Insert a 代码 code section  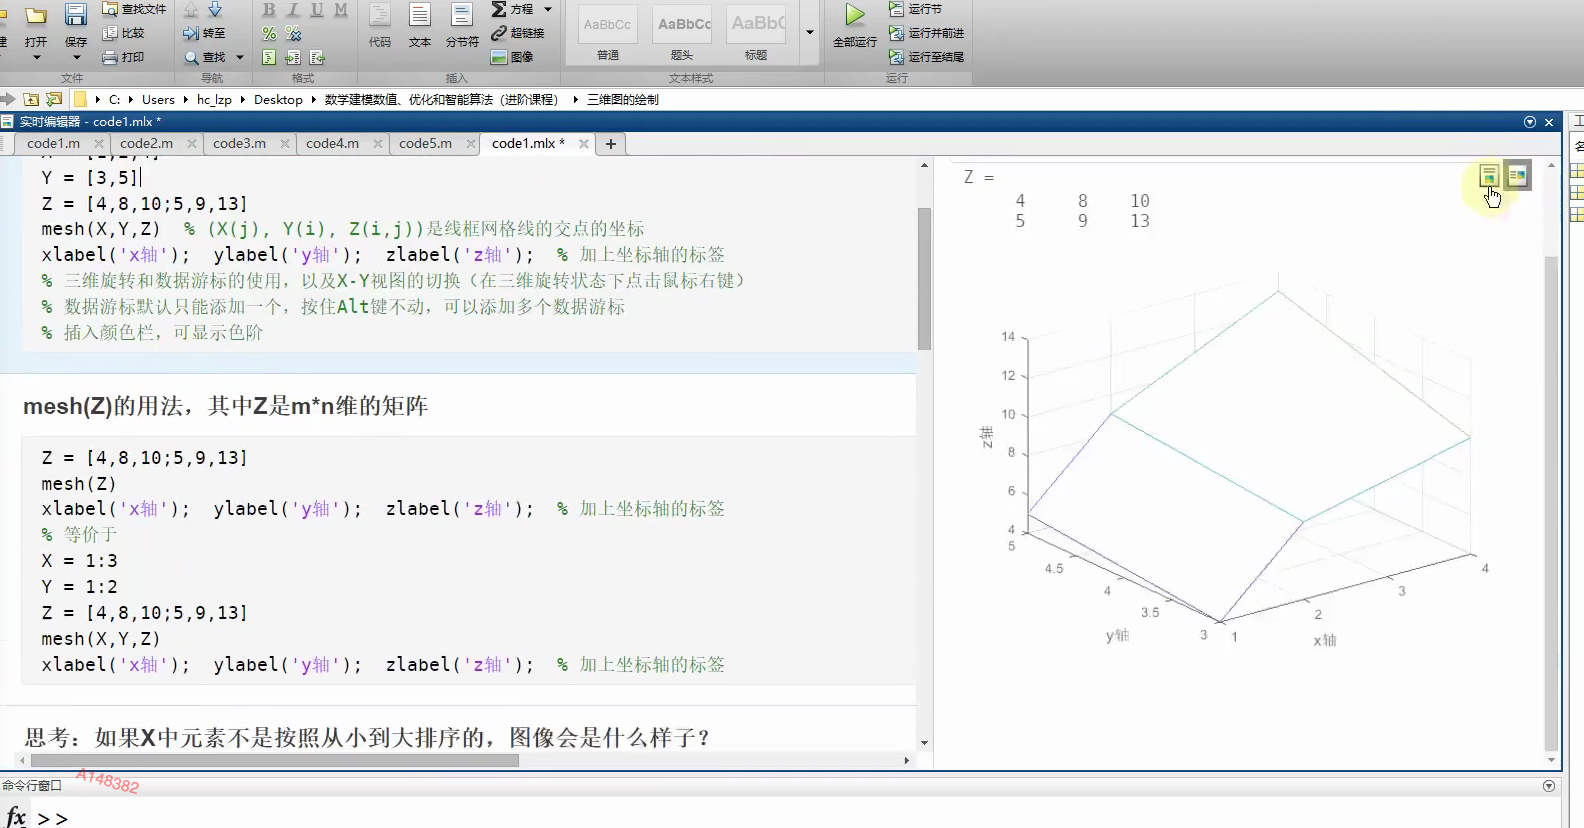[x=380, y=24]
